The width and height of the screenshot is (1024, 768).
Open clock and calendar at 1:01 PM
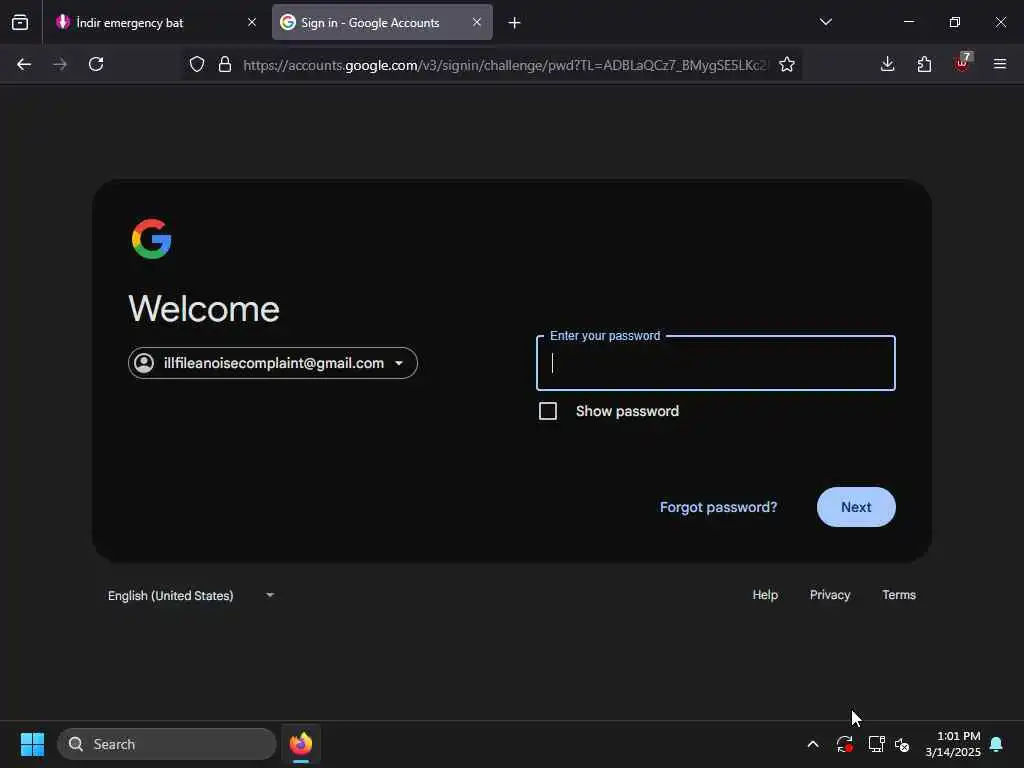pyautogui.click(x=953, y=744)
